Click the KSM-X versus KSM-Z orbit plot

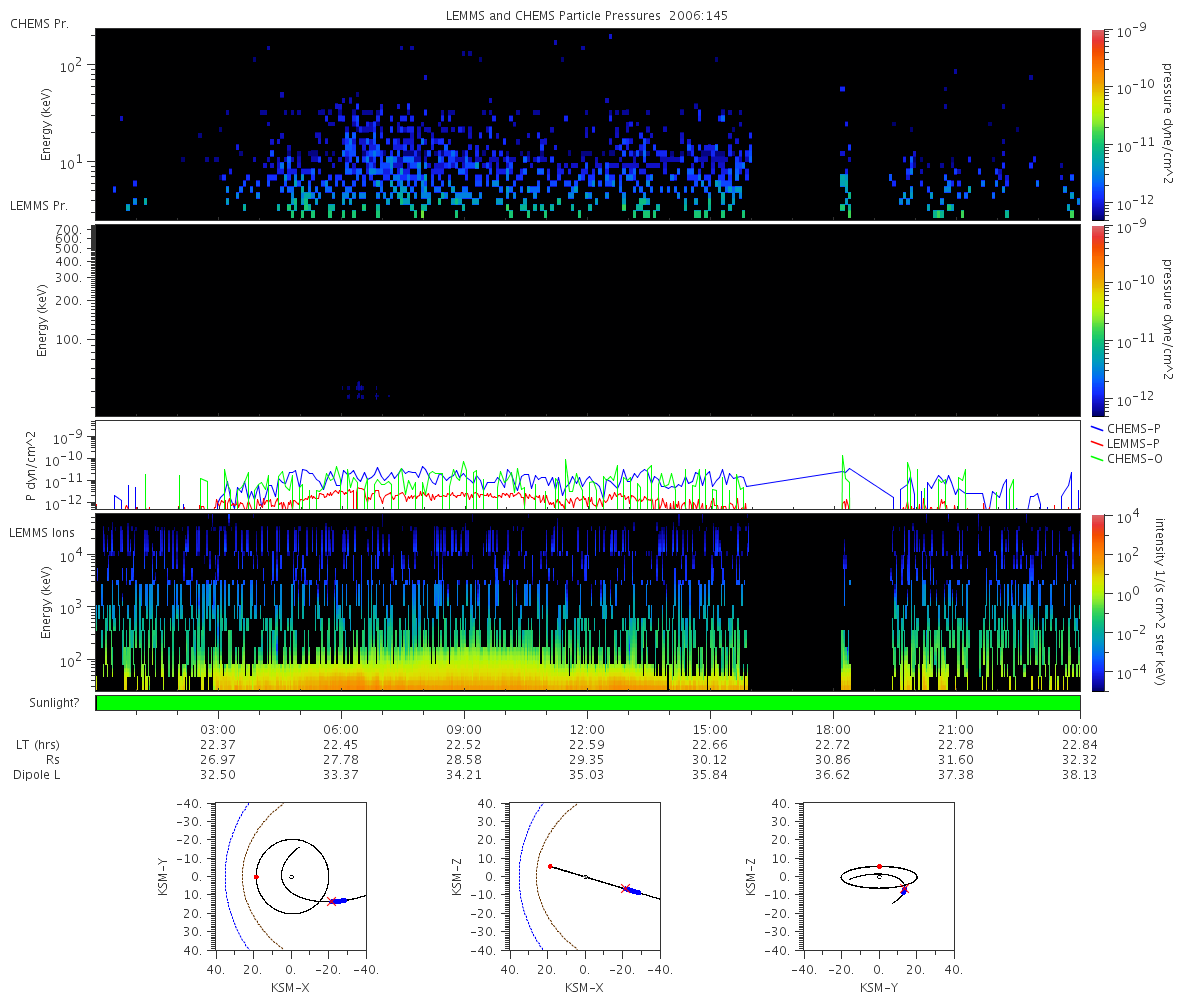click(x=585, y=876)
